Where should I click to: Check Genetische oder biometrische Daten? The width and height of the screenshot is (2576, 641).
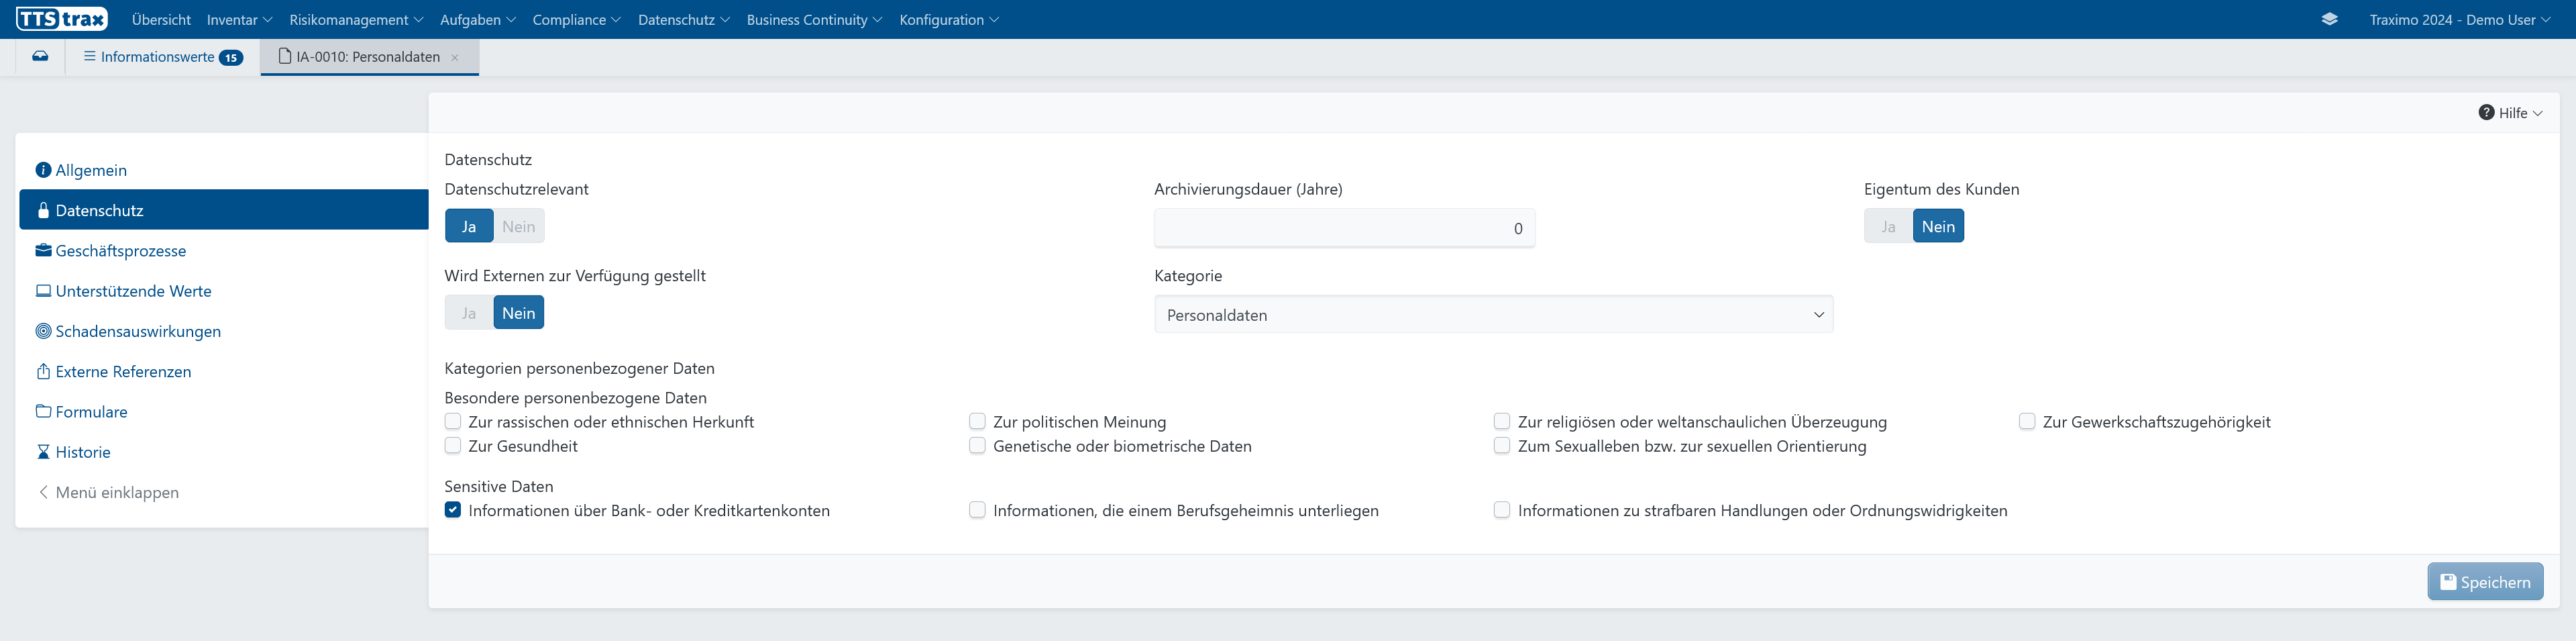tap(977, 445)
